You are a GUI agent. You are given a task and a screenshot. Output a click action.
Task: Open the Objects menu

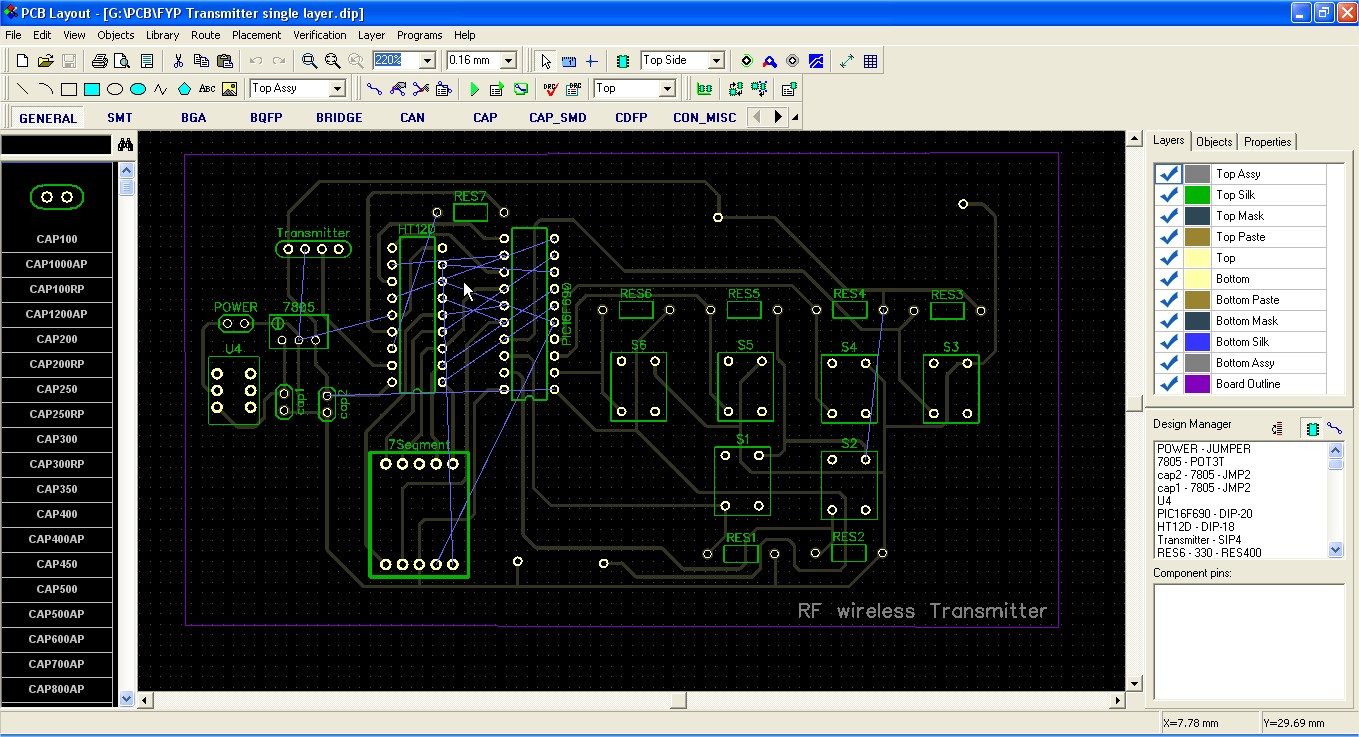tap(116, 35)
